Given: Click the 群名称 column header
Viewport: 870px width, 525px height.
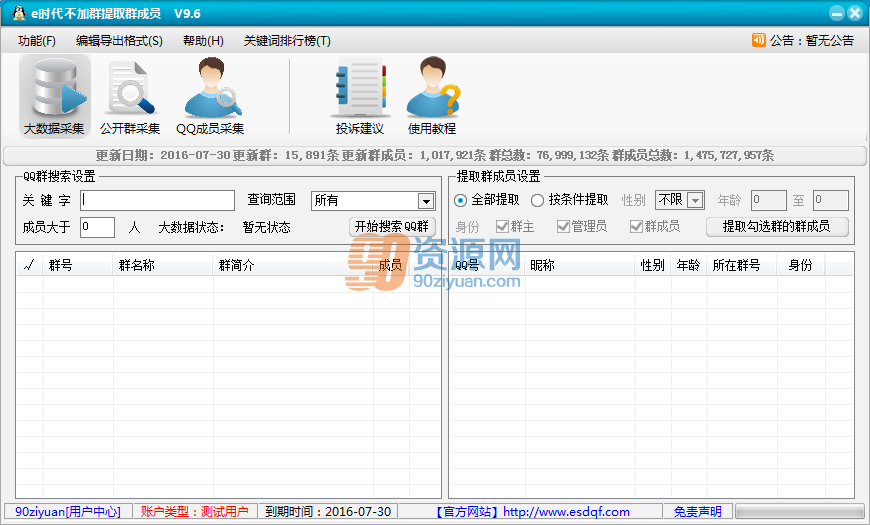Looking at the screenshot, I should click(163, 265).
